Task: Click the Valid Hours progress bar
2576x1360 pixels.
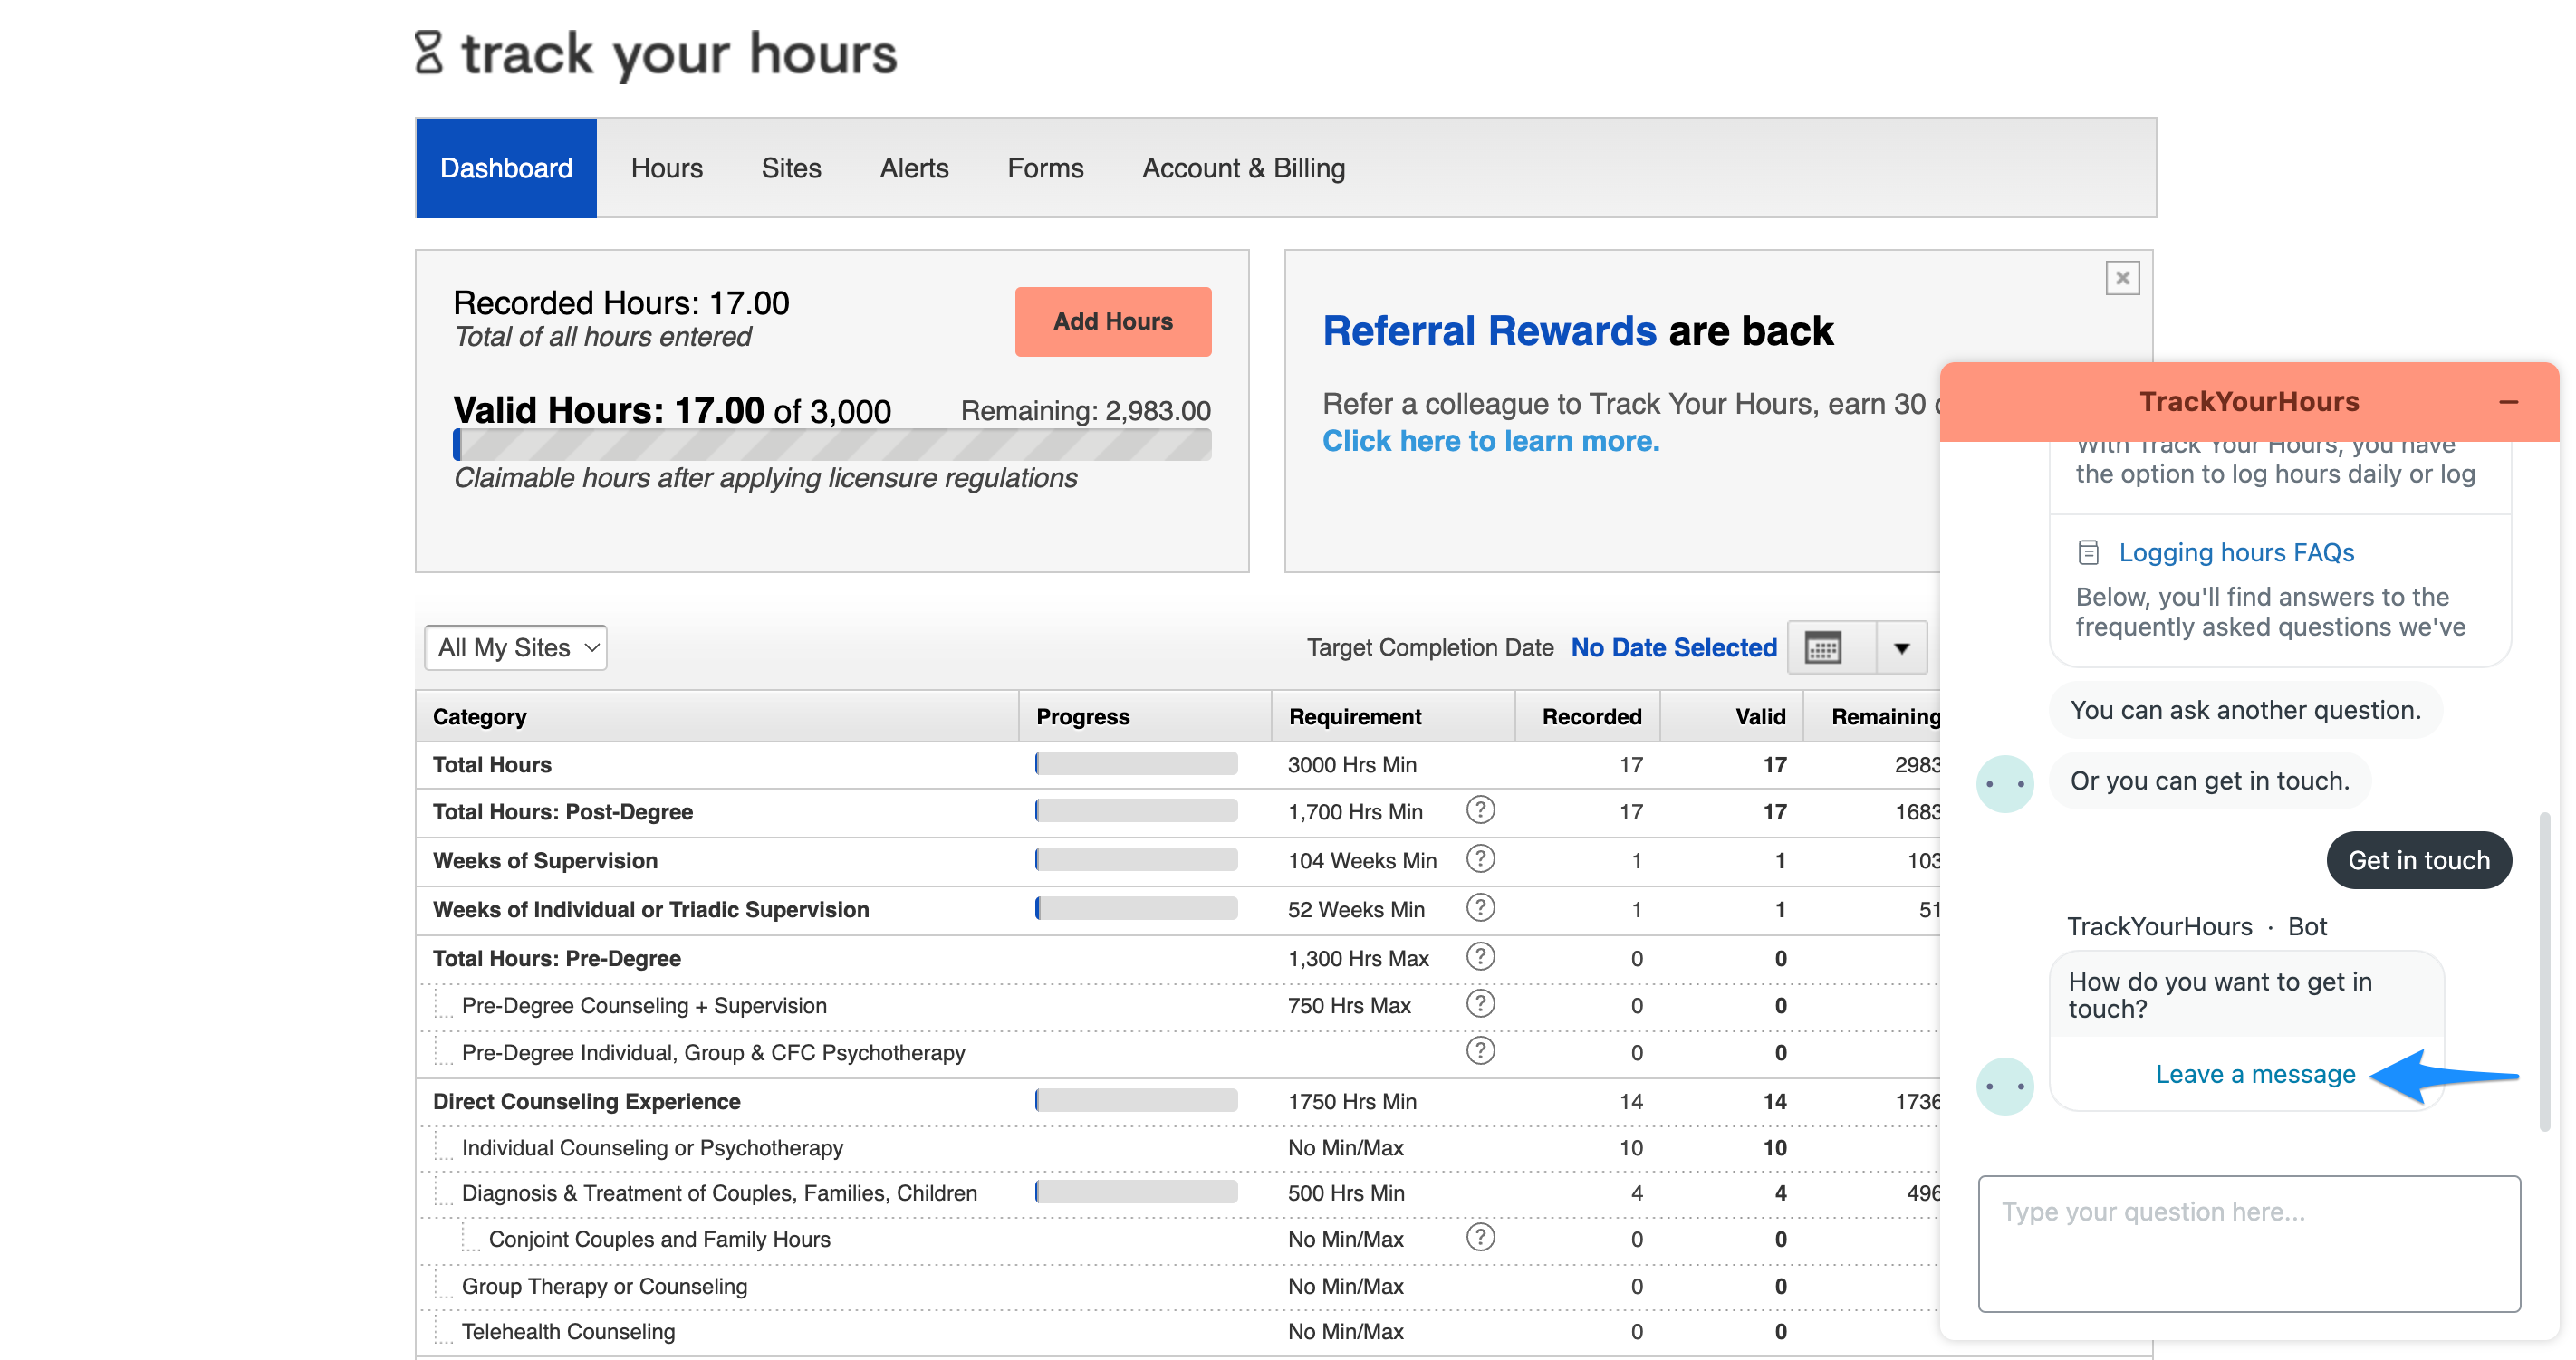Action: pyautogui.click(x=832, y=444)
